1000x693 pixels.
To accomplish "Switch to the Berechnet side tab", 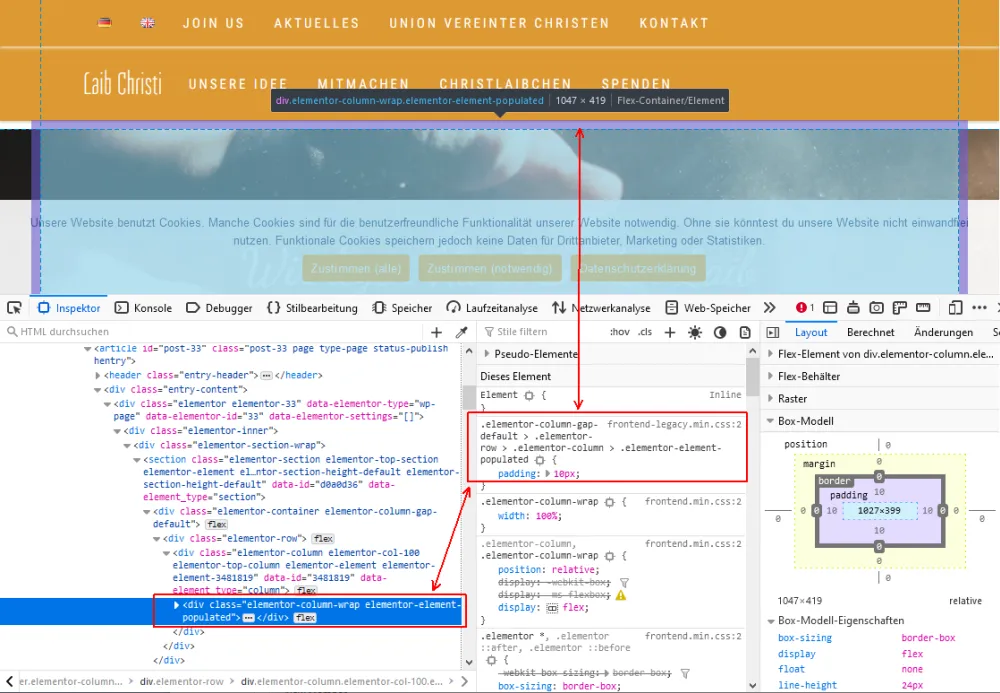I will (871, 332).
